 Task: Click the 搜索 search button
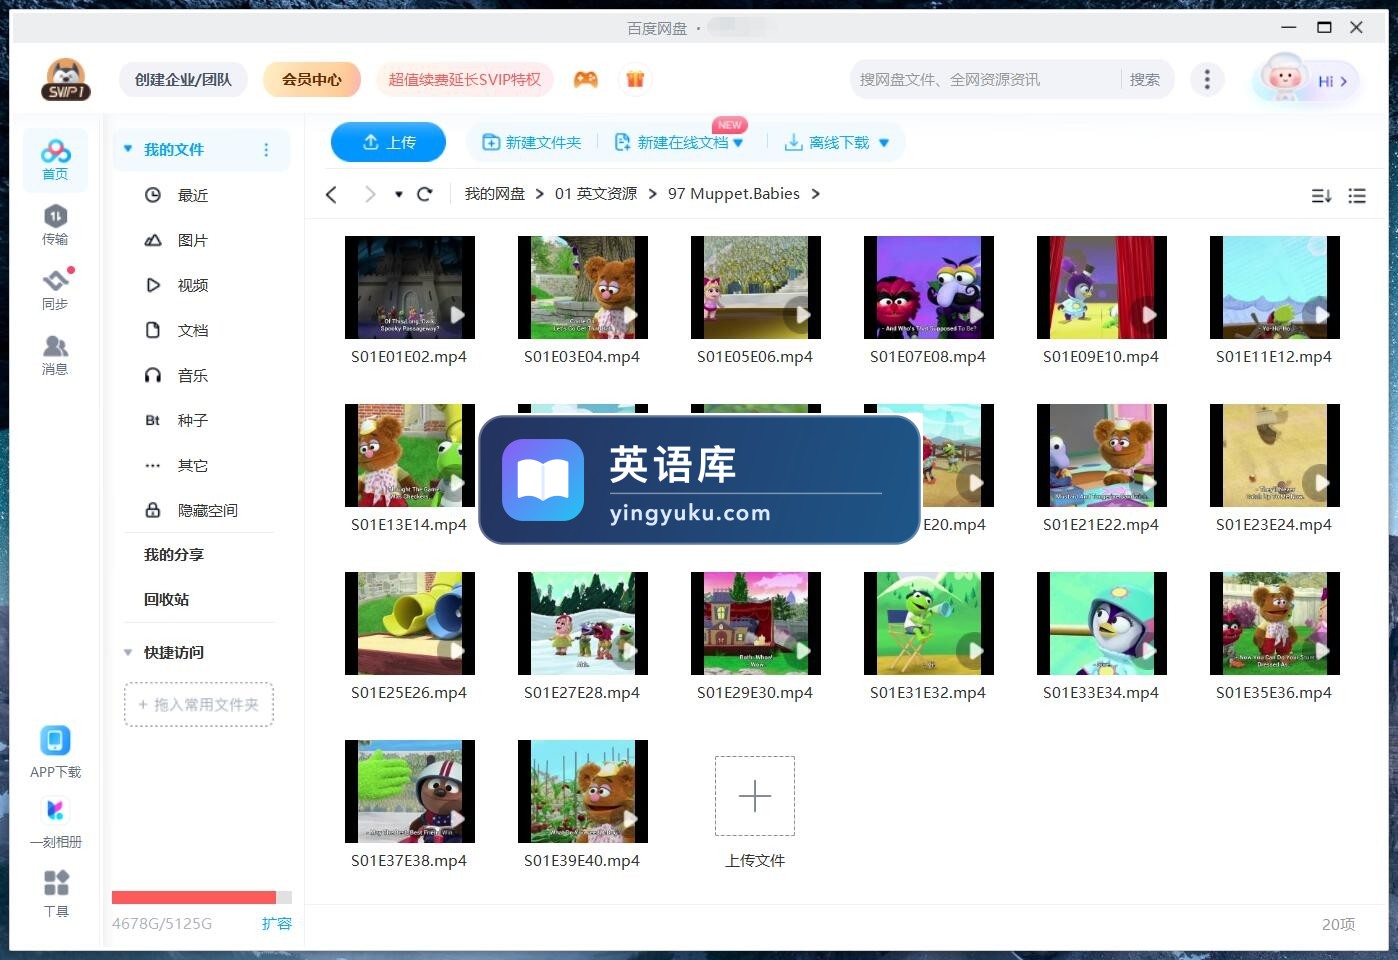[x=1145, y=80]
